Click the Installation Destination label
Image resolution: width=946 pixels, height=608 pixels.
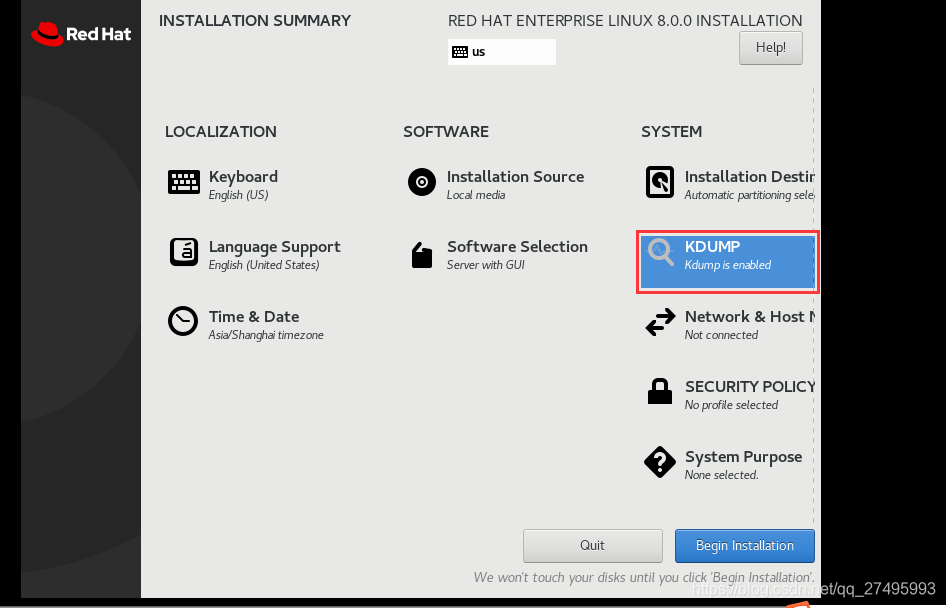[x=749, y=177]
